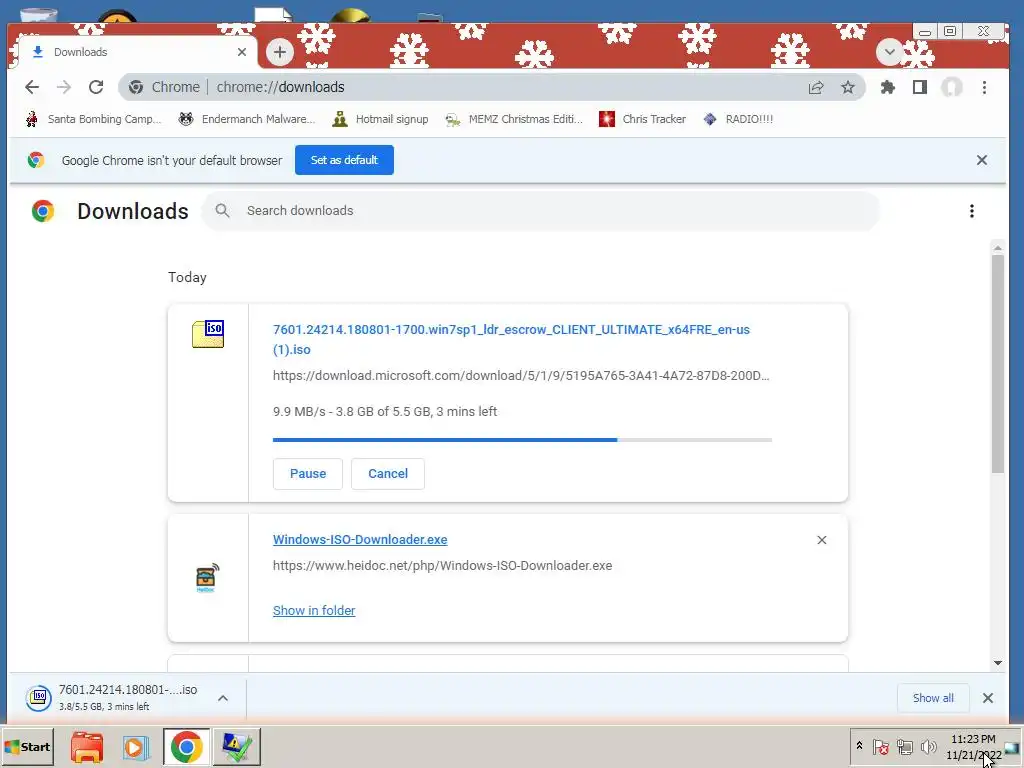Expand download shelf item options chevron
The image size is (1024, 768).
tap(223, 698)
